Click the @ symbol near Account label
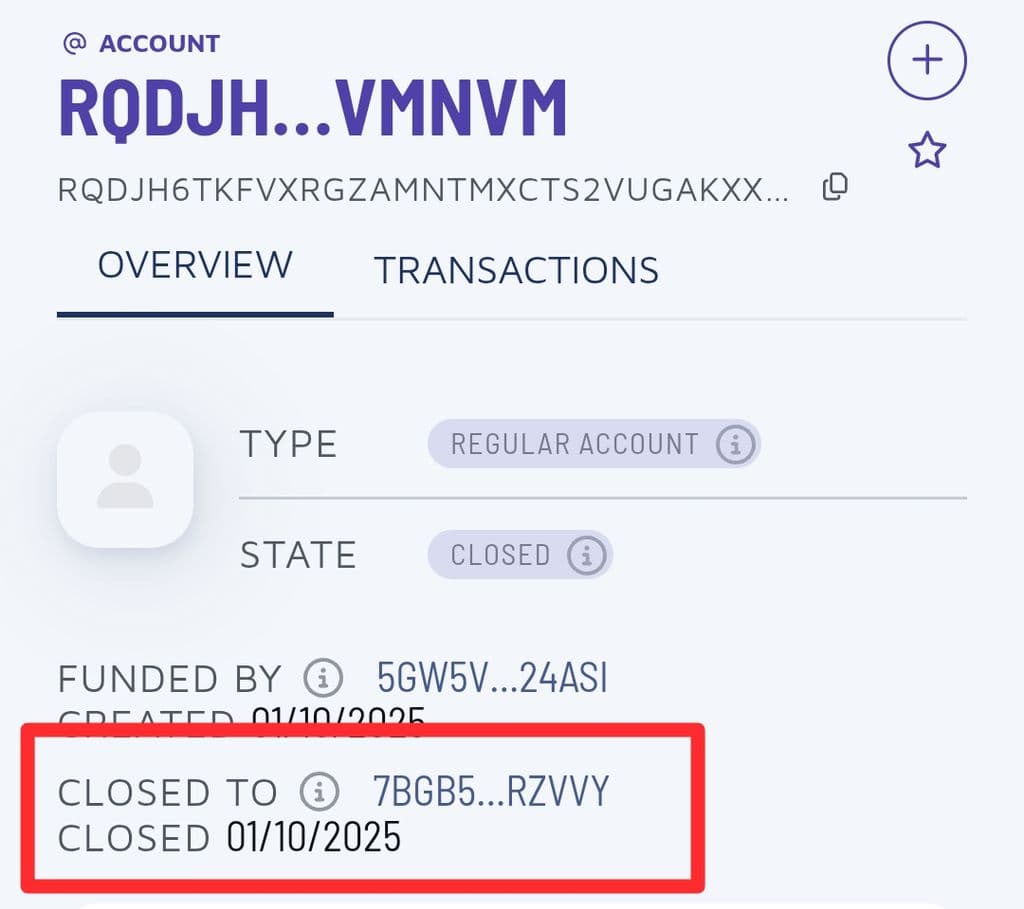 (x=74, y=43)
